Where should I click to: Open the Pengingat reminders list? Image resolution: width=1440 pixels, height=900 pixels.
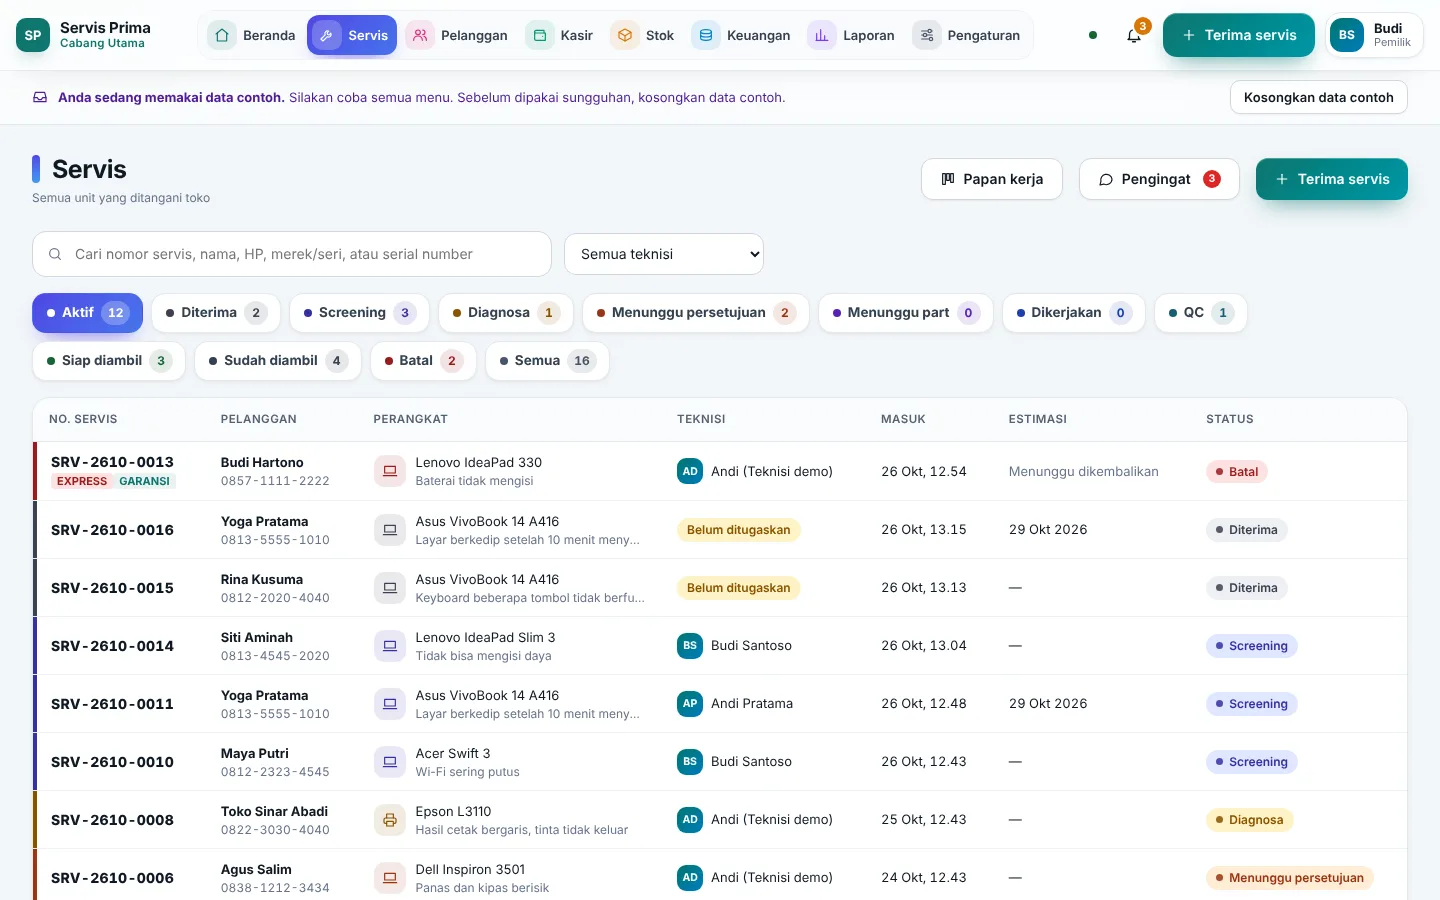[x=1159, y=179]
